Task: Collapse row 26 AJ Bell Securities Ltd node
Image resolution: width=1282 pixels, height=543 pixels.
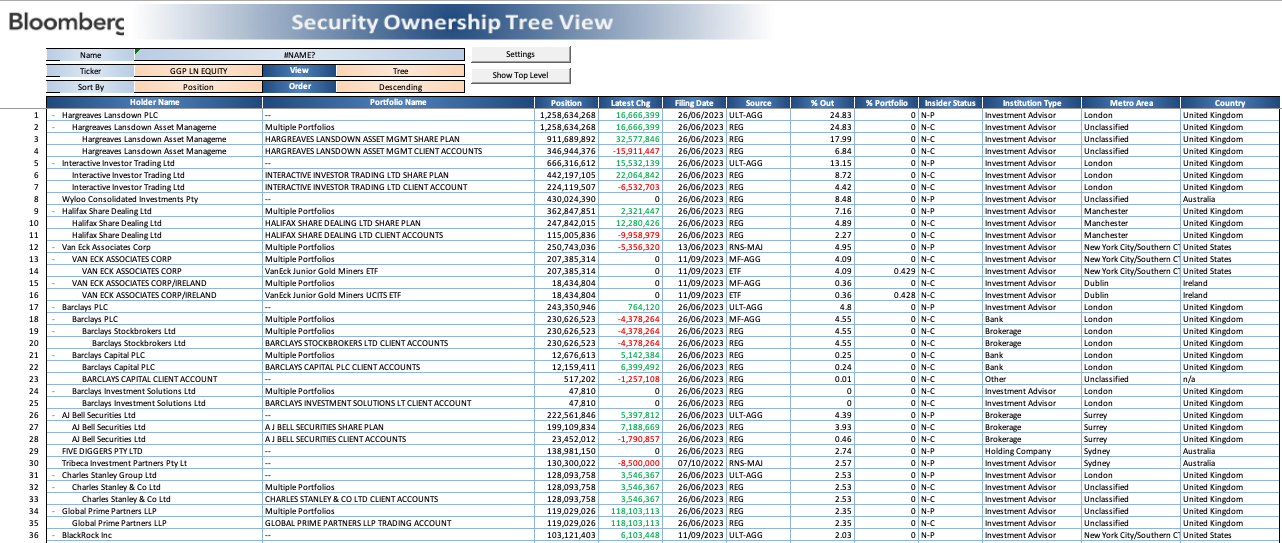Action: coord(54,415)
